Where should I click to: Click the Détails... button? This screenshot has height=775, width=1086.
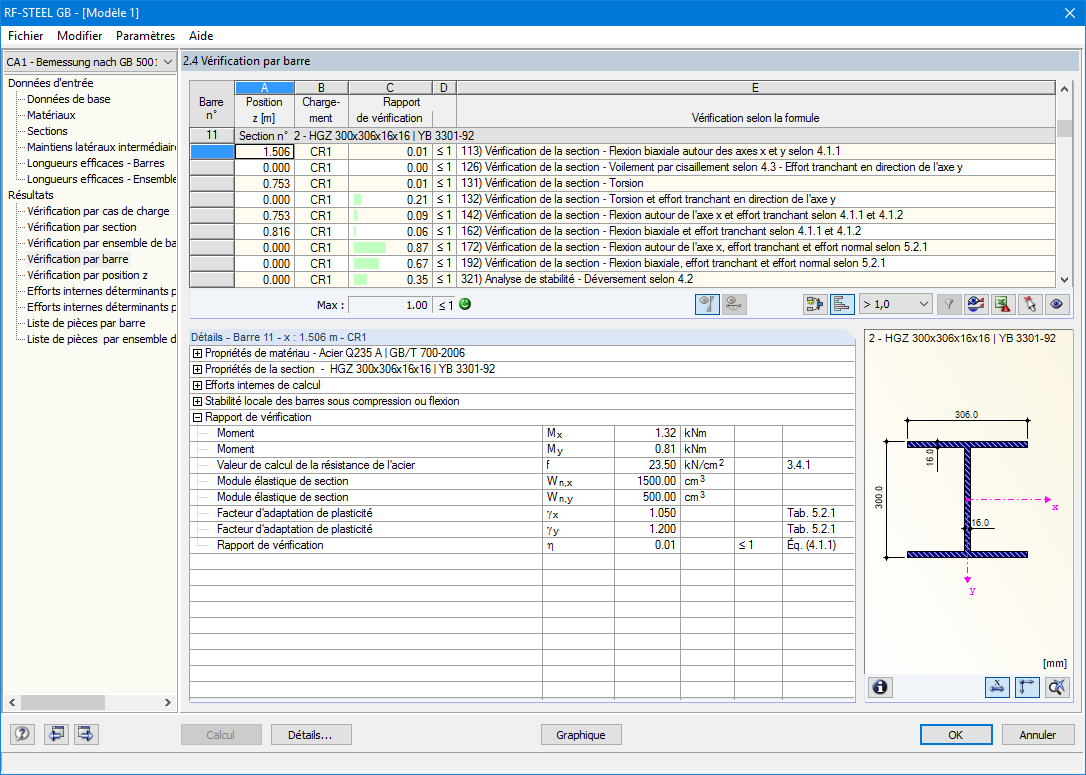point(311,735)
